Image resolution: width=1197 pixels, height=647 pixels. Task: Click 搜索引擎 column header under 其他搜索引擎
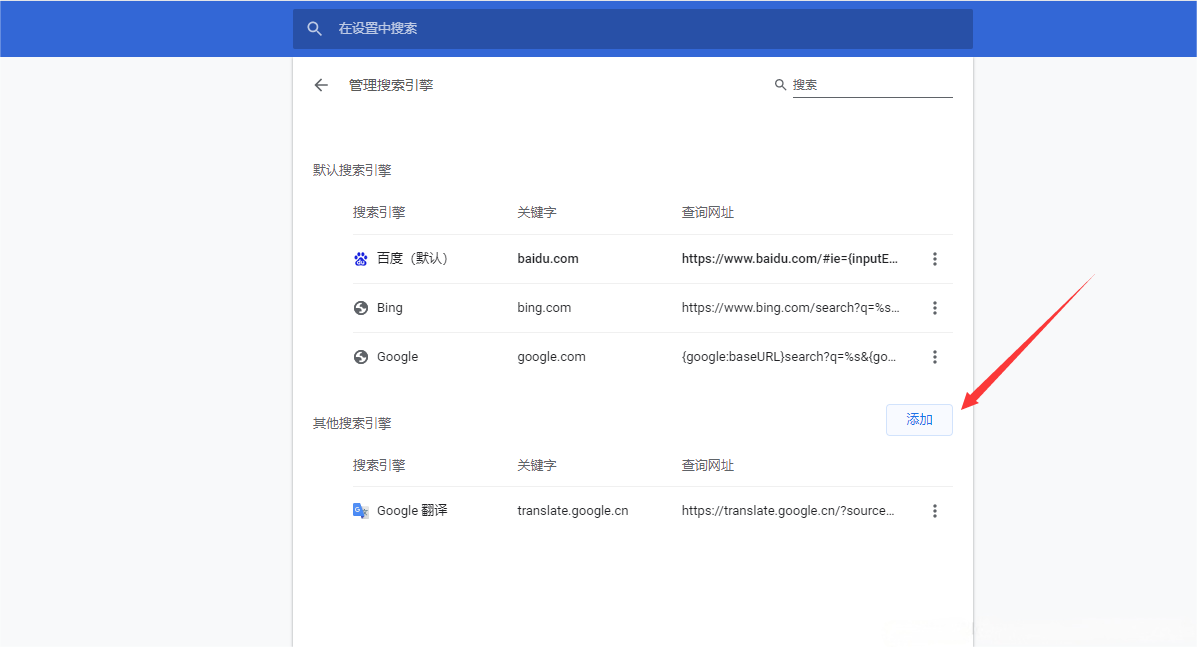[x=379, y=465]
